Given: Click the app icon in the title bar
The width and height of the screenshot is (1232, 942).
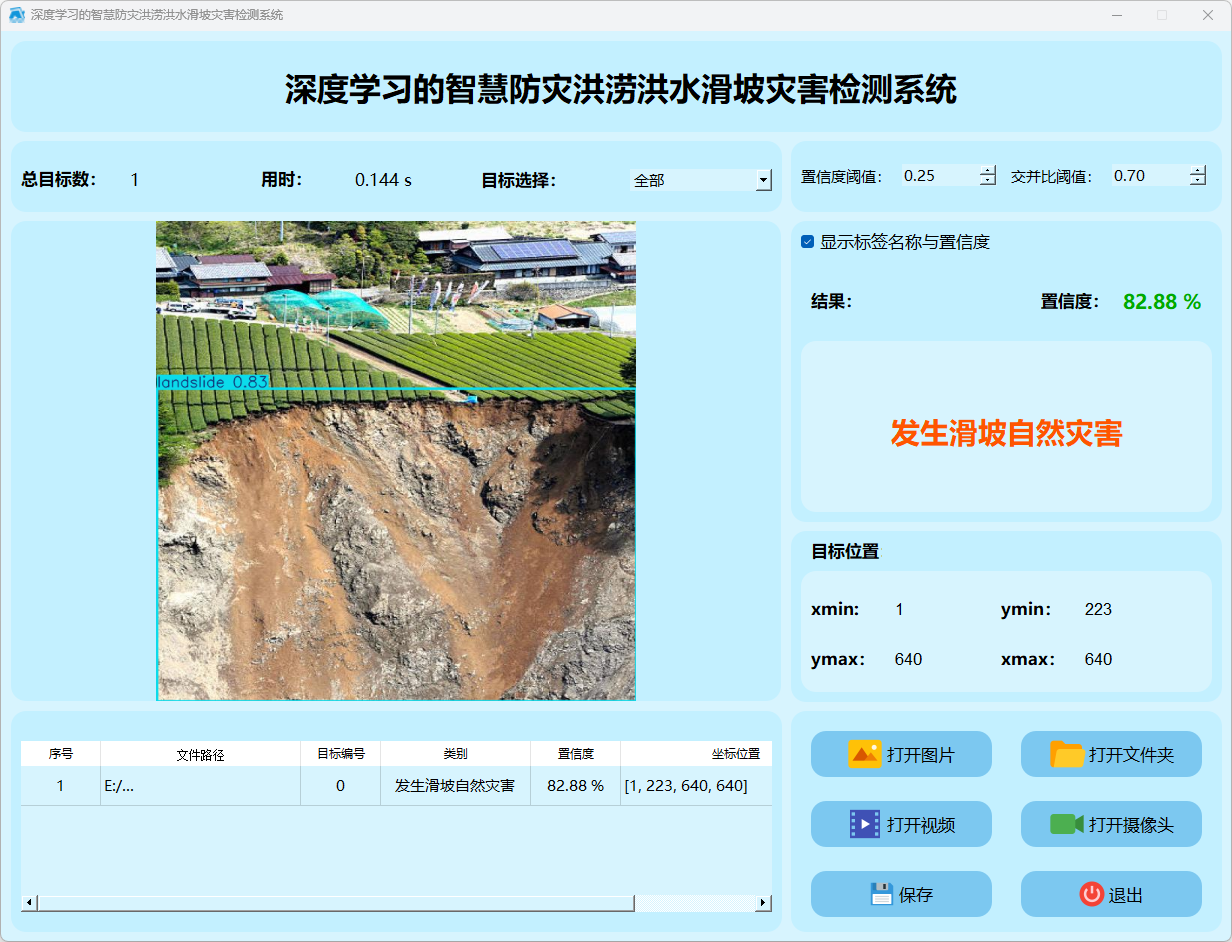Looking at the screenshot, I should tap(16, 15).
